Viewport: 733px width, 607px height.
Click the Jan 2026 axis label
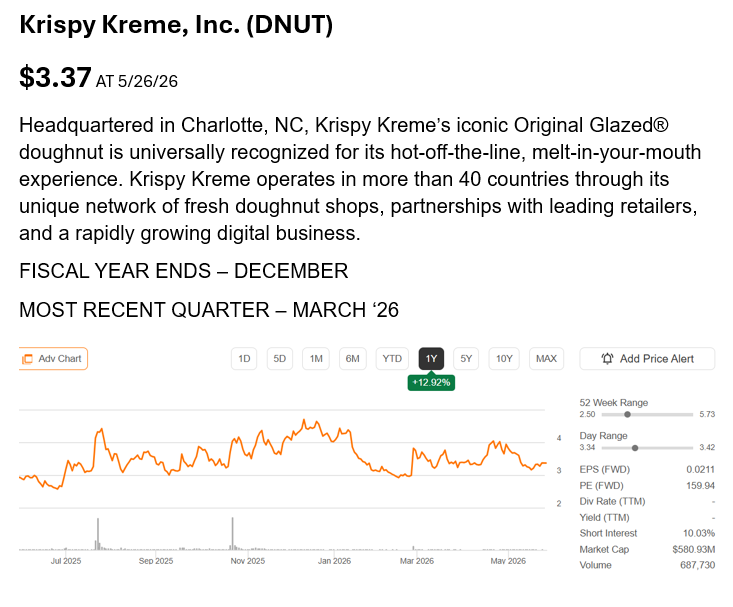(x=334, y=561)
